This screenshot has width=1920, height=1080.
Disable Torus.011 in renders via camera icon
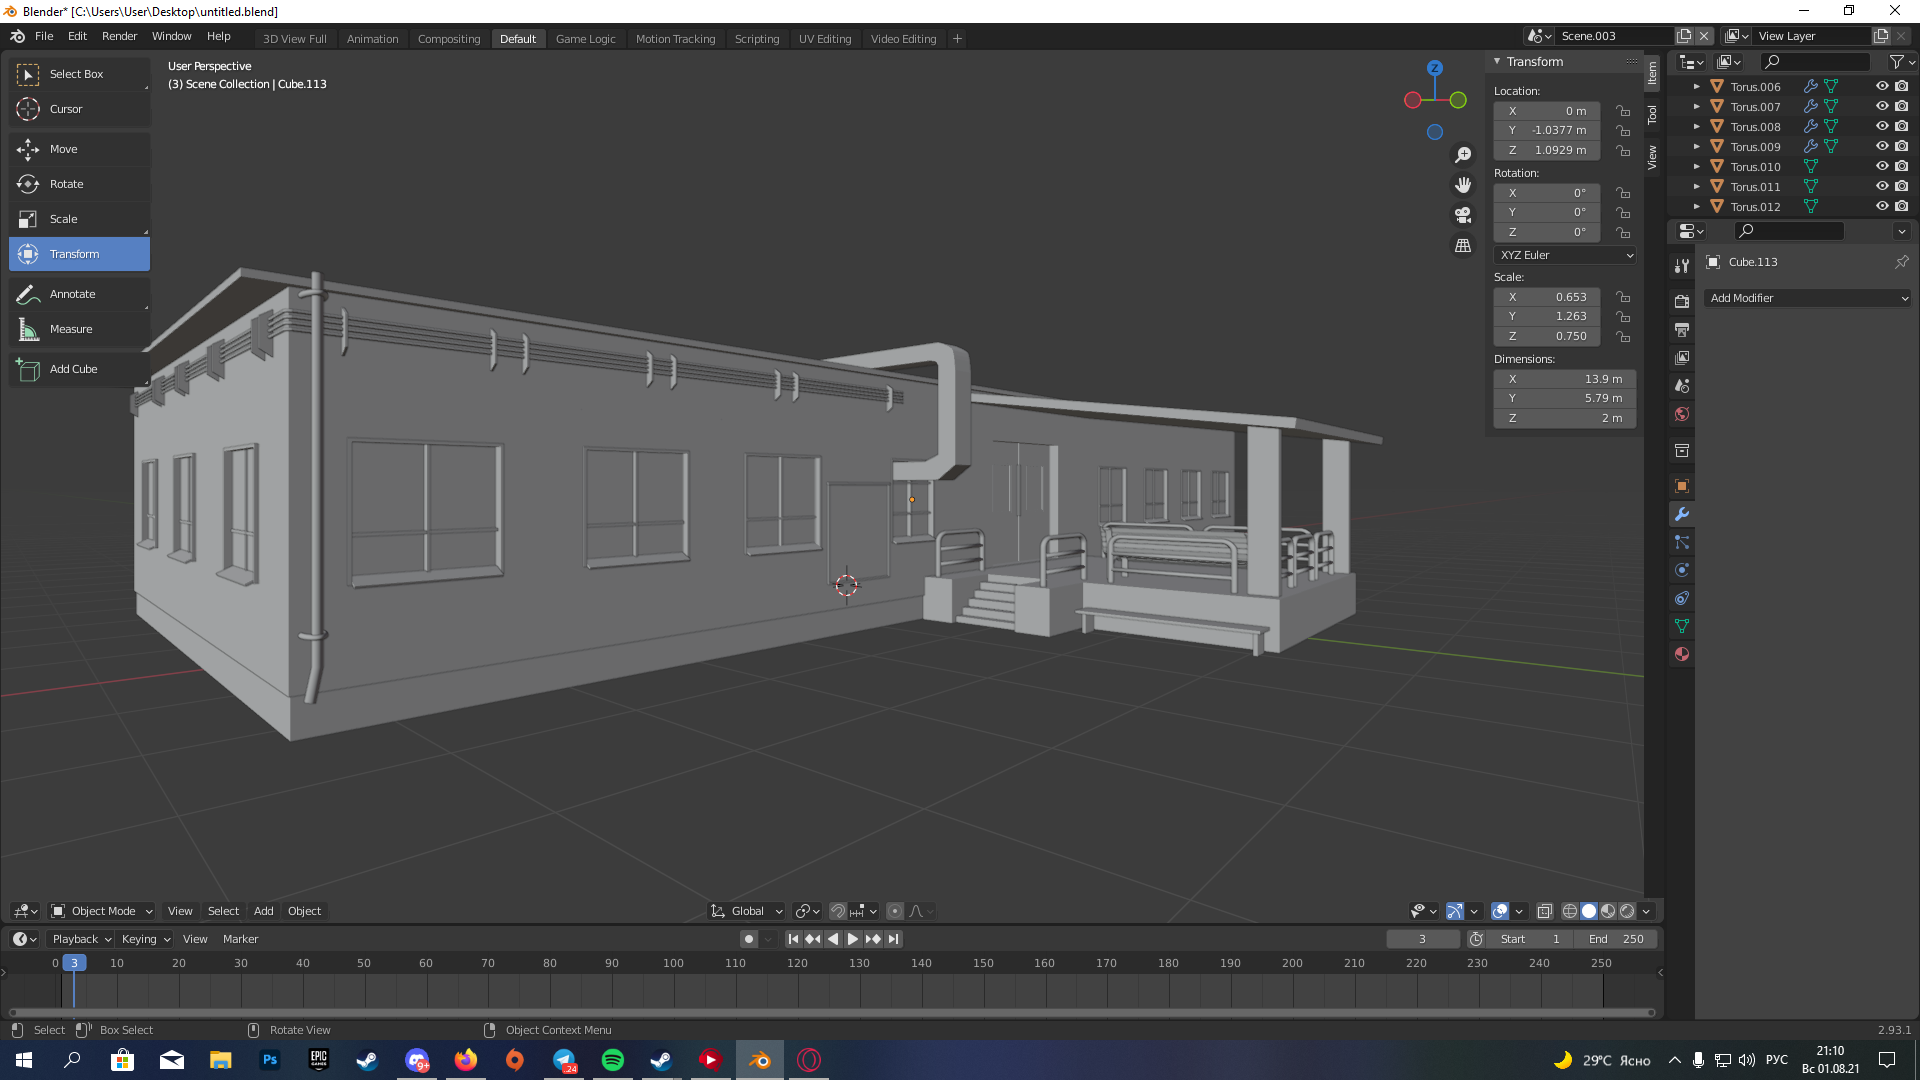(x=1901, y=186)
